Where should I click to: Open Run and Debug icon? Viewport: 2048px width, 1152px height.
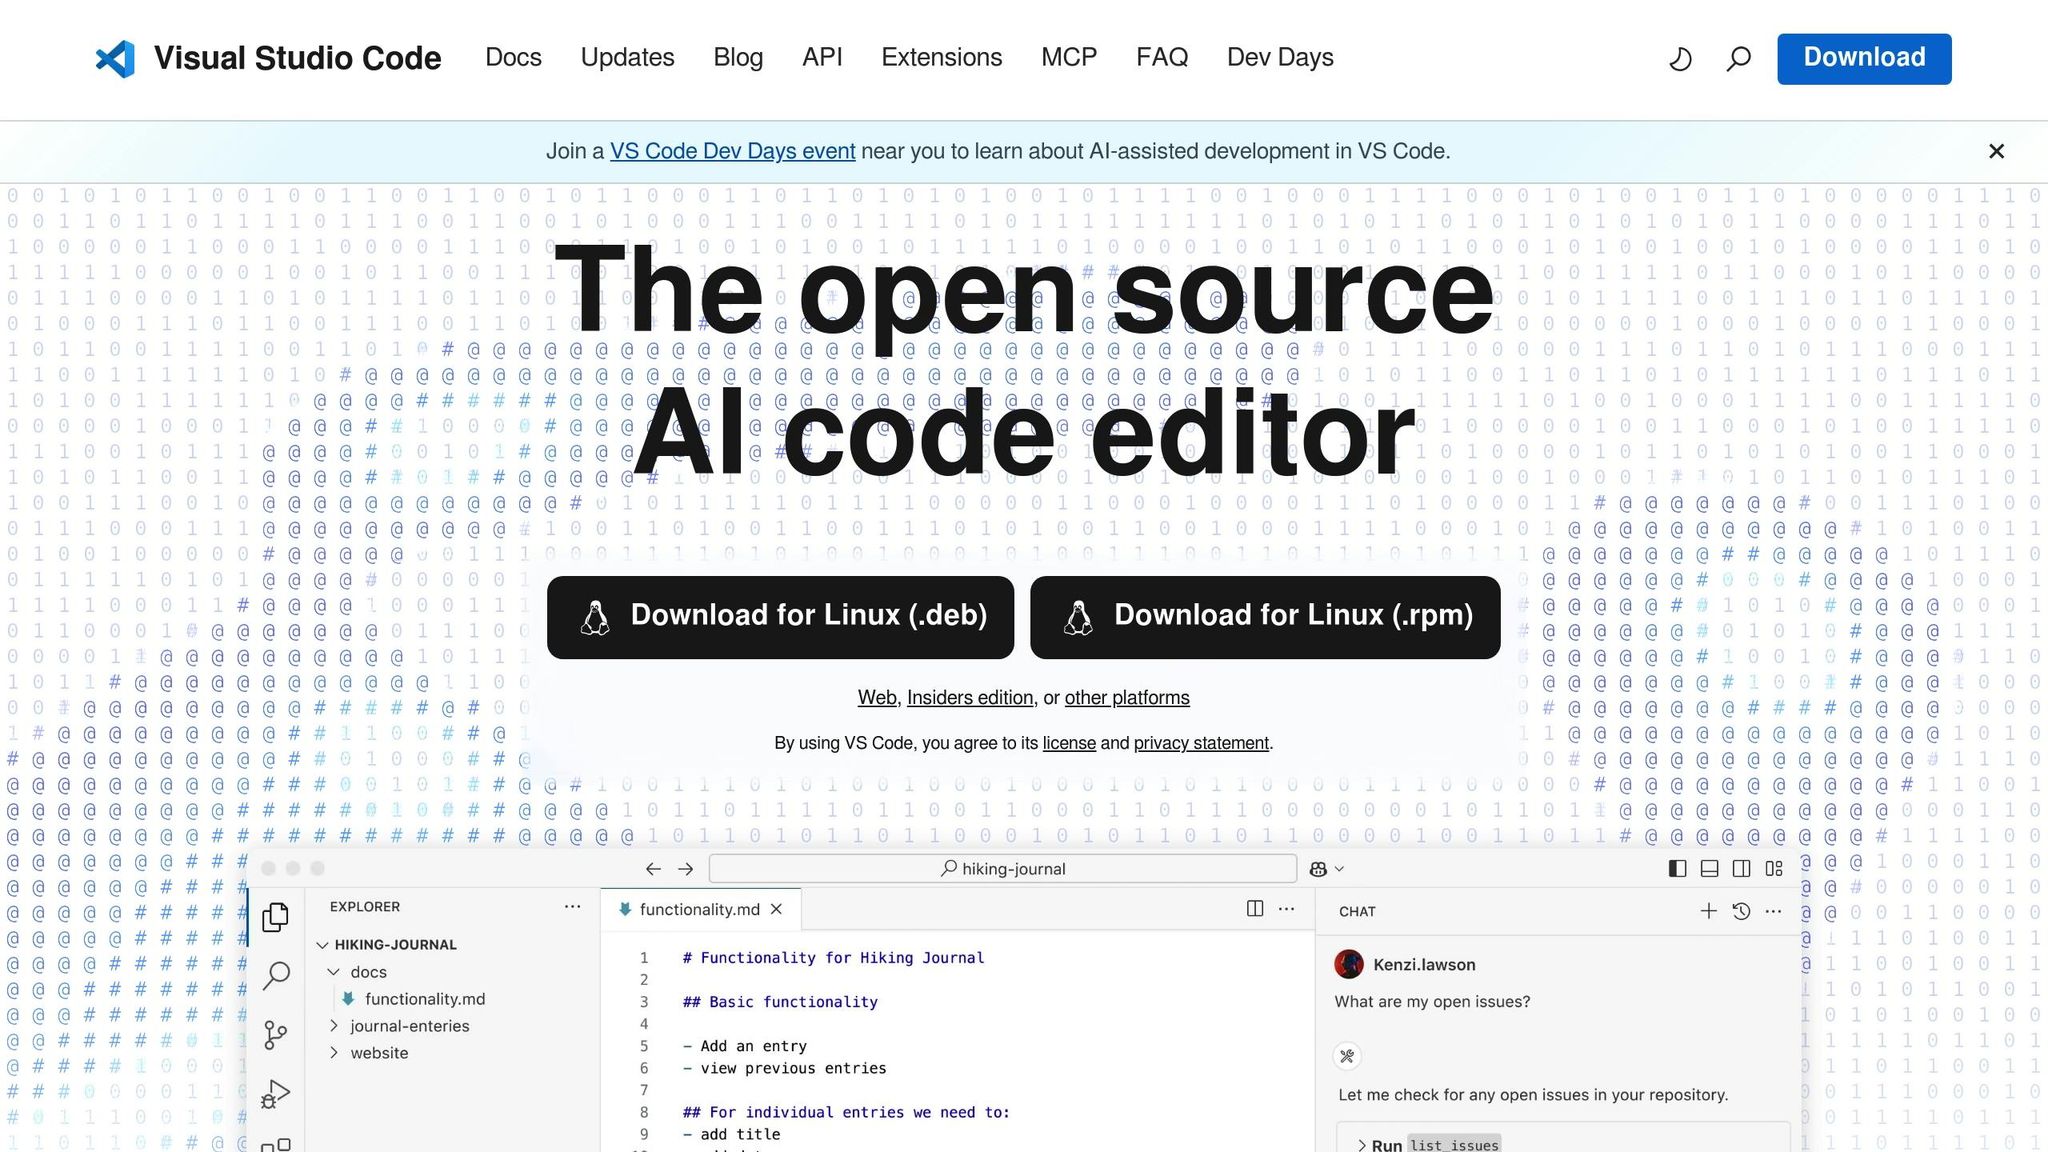point(275,1094)
